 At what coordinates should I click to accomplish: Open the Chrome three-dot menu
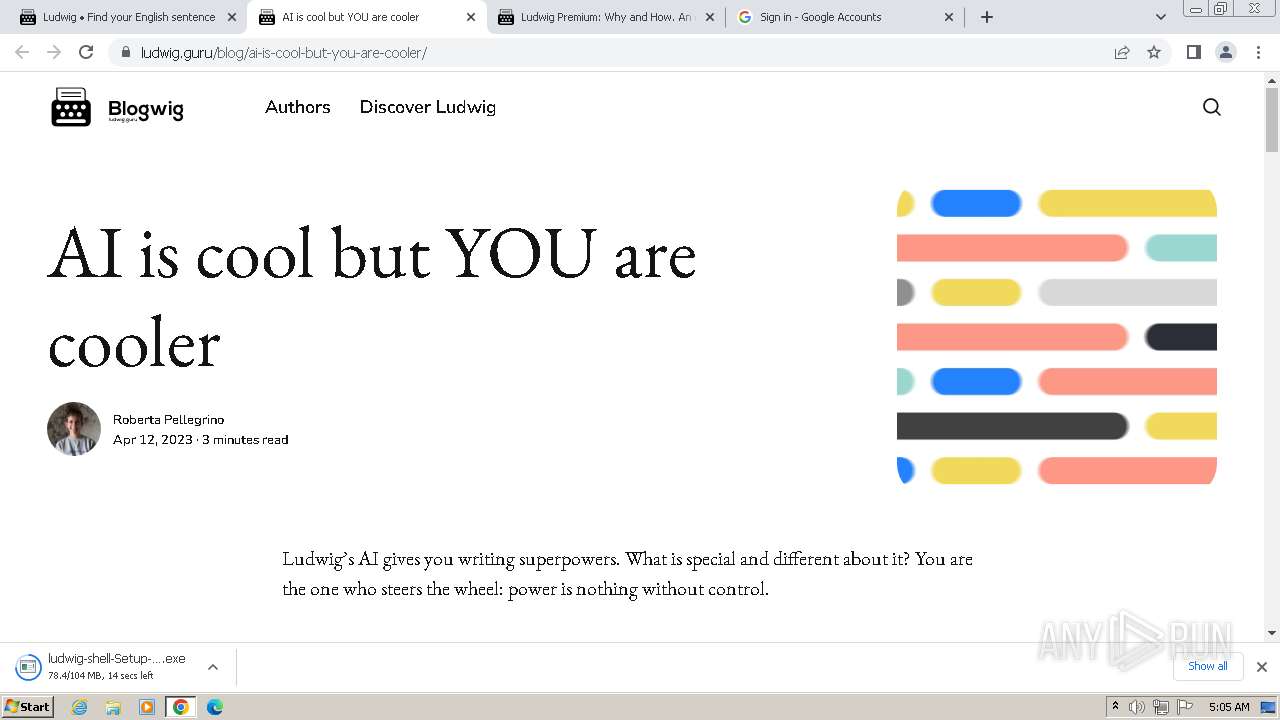[1258, 52]
